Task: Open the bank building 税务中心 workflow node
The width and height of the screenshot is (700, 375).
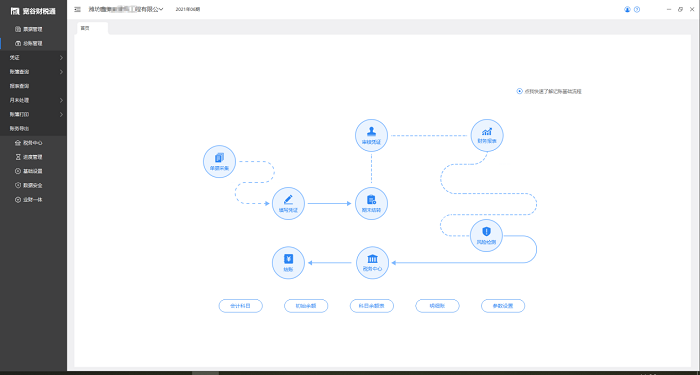Action: point(372,263)
